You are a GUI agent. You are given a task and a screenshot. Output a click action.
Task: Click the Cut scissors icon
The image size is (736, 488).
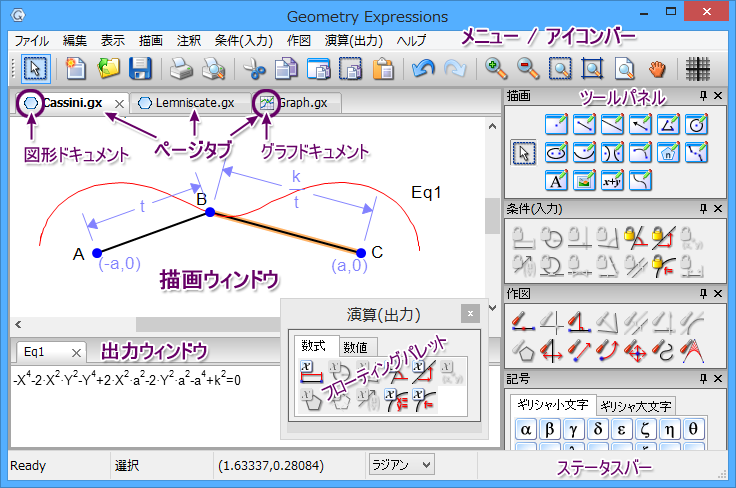255,69
